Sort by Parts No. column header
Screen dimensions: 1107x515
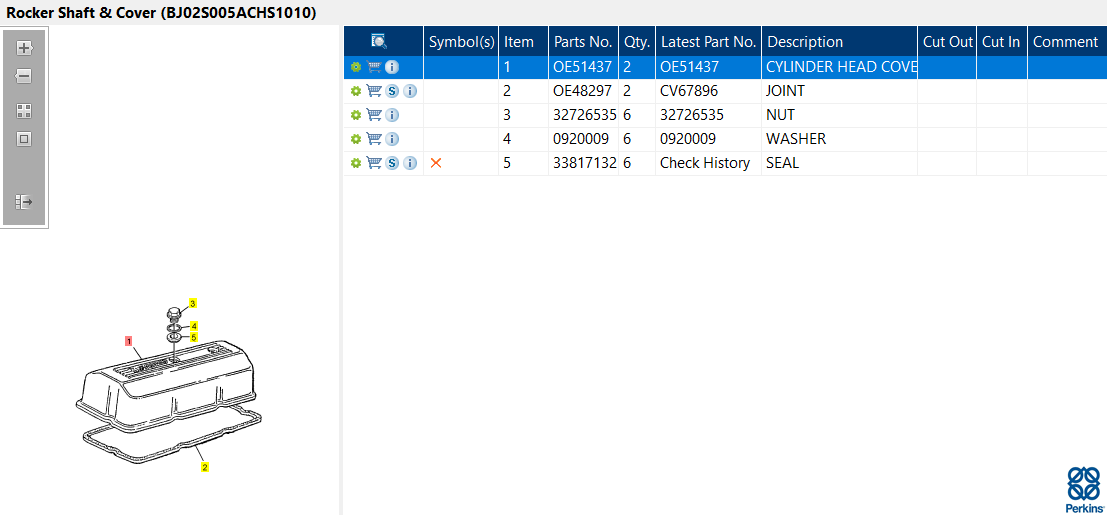583,42
